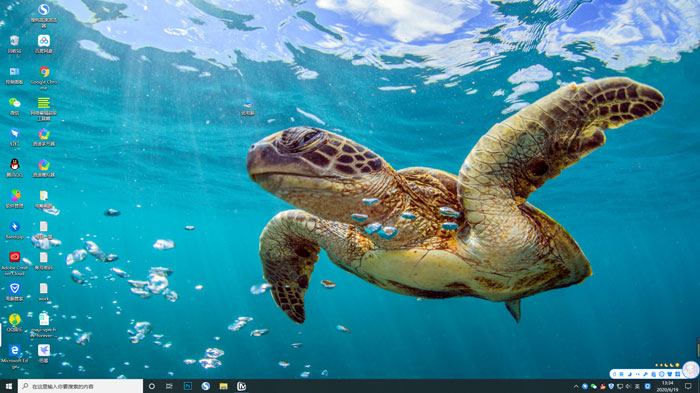Image resolution: width=700 pixels, height=393 pixels.
Task: Open the Bandizip desktop shortcut
Action: point(14,230)
